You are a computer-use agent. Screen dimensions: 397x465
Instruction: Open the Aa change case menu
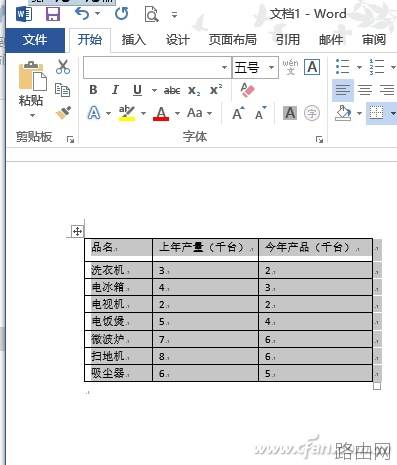[199, 113]
